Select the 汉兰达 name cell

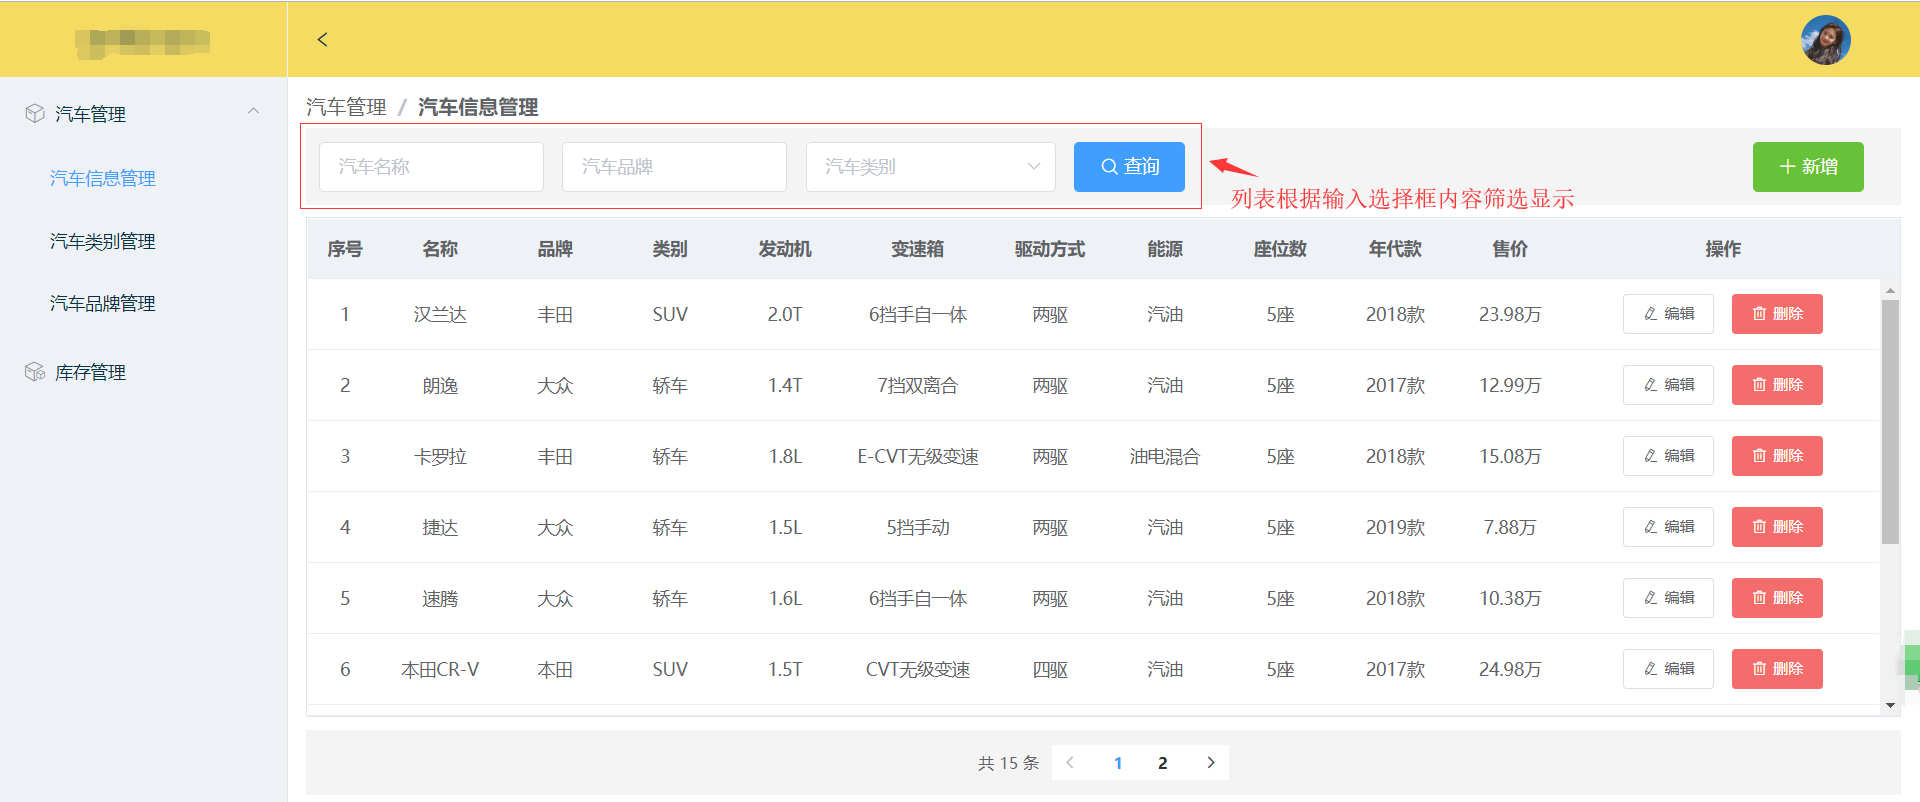440,315
